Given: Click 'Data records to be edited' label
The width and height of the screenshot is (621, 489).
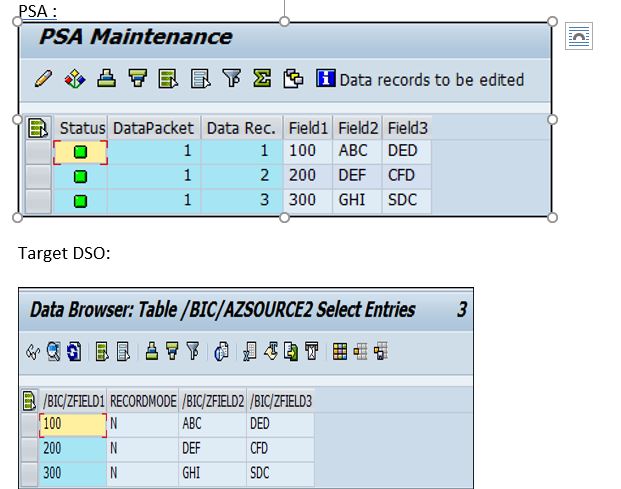Looking at the screenshot, I should pos(432,80).
